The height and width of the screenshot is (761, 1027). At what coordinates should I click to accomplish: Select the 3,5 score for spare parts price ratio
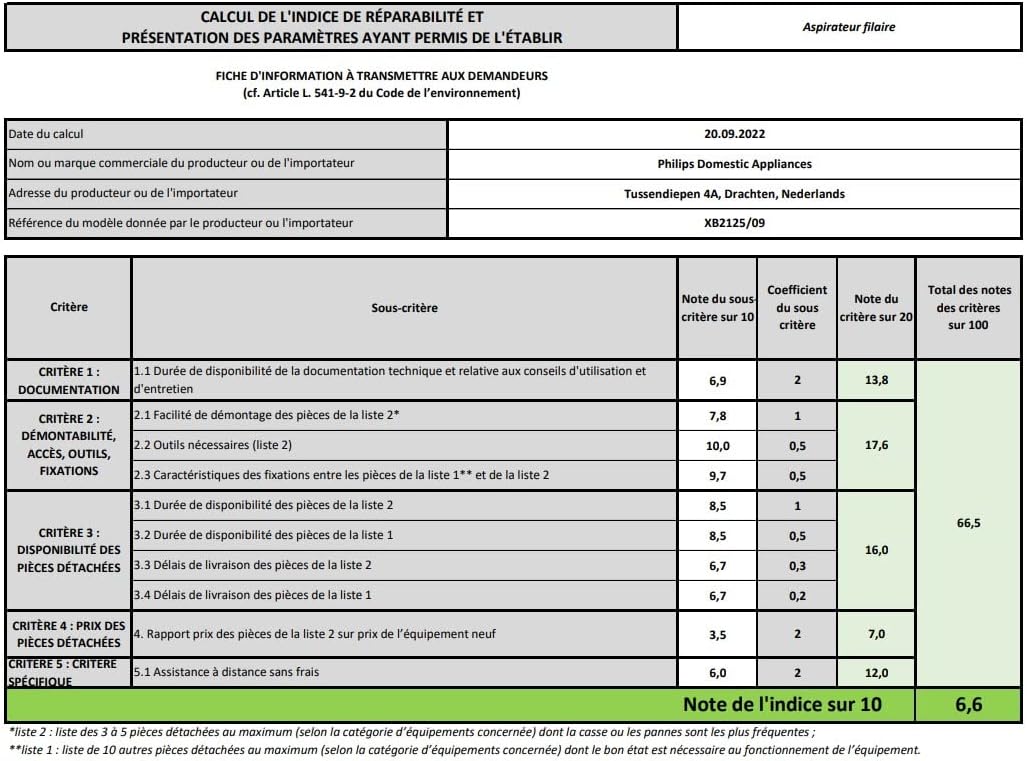click(717, 635)
